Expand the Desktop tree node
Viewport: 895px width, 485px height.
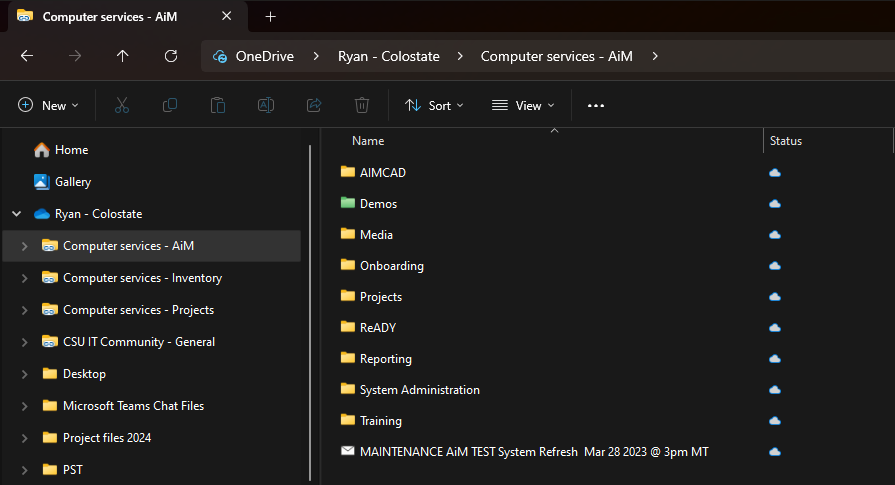tap(24, 374)
